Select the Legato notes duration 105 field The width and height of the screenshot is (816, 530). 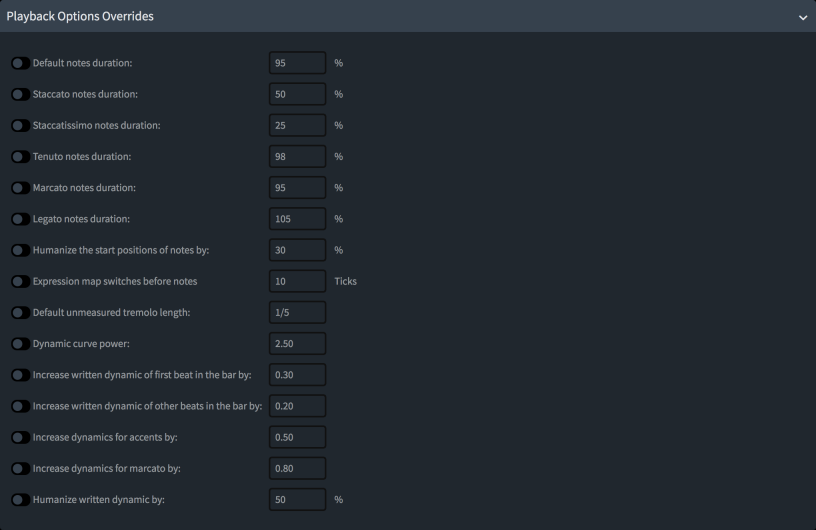297,219
